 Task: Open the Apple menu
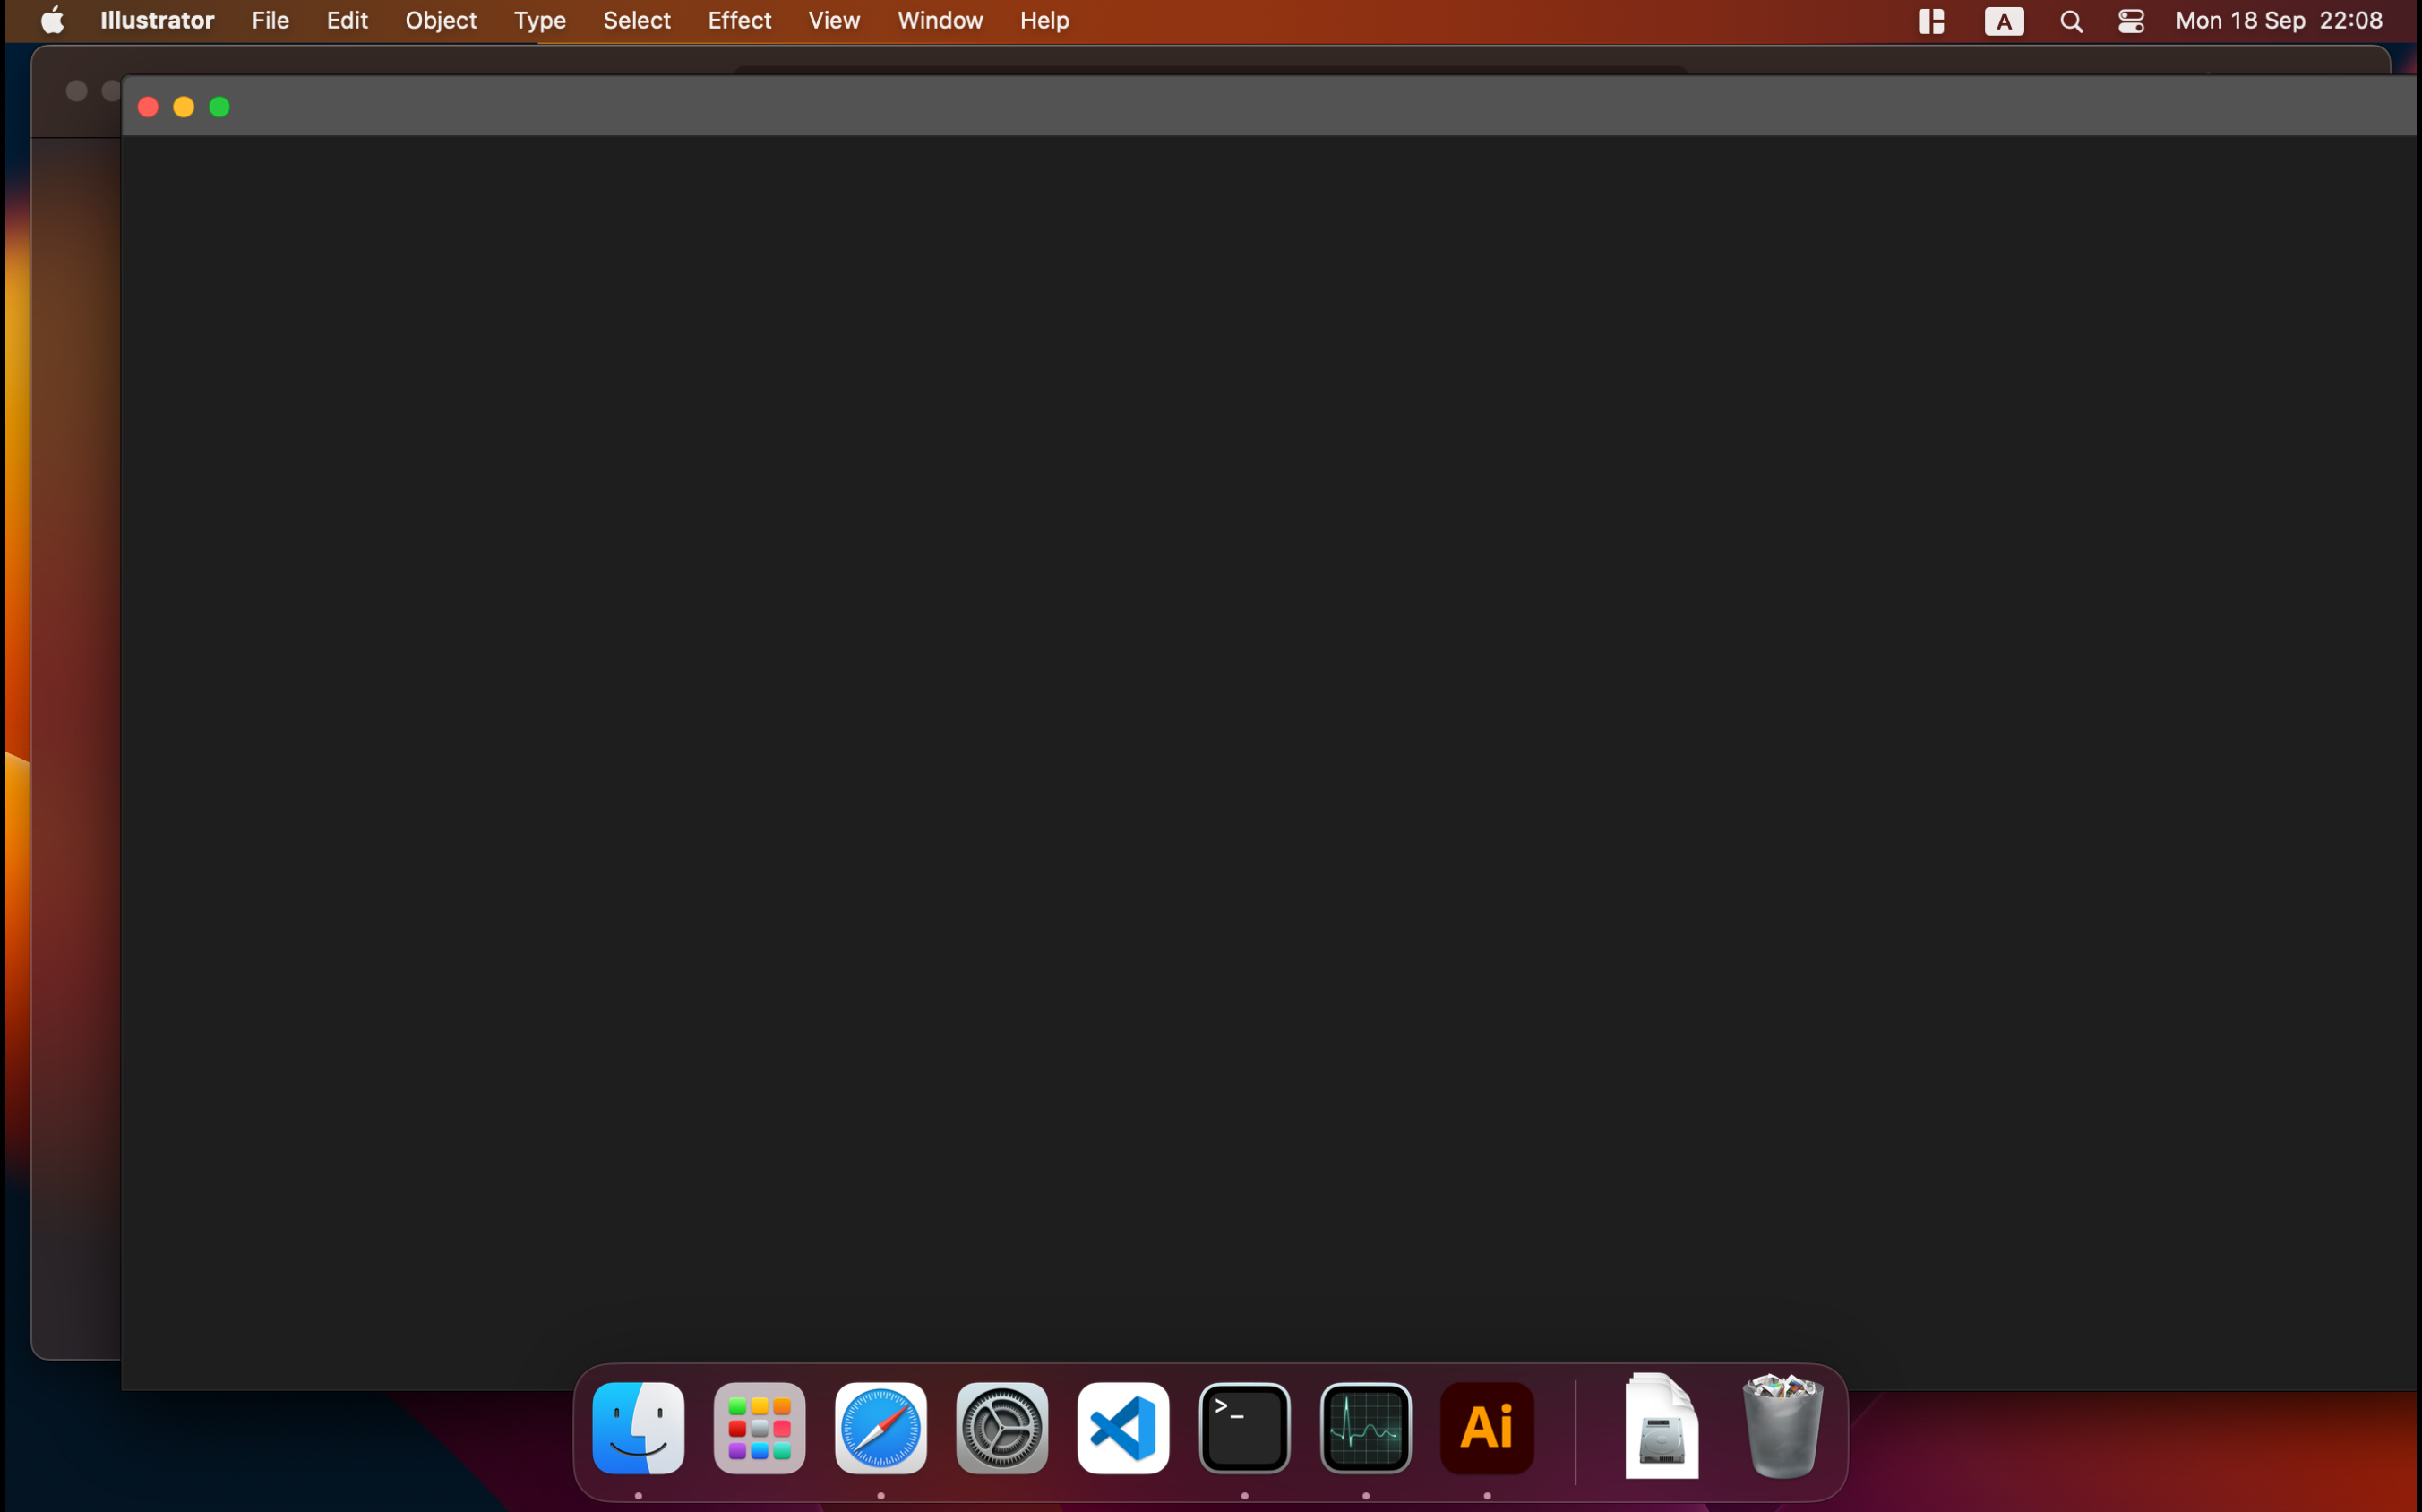pos(51,20)
